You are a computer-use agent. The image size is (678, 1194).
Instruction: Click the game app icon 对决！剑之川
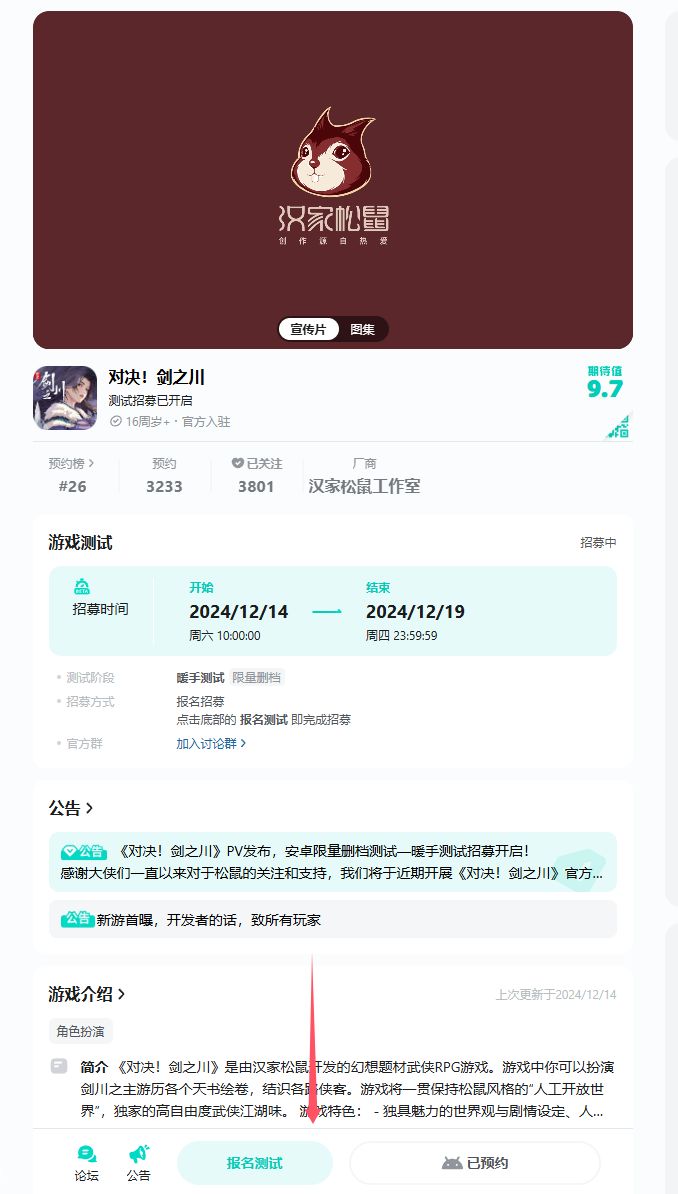tap(65, 397)
